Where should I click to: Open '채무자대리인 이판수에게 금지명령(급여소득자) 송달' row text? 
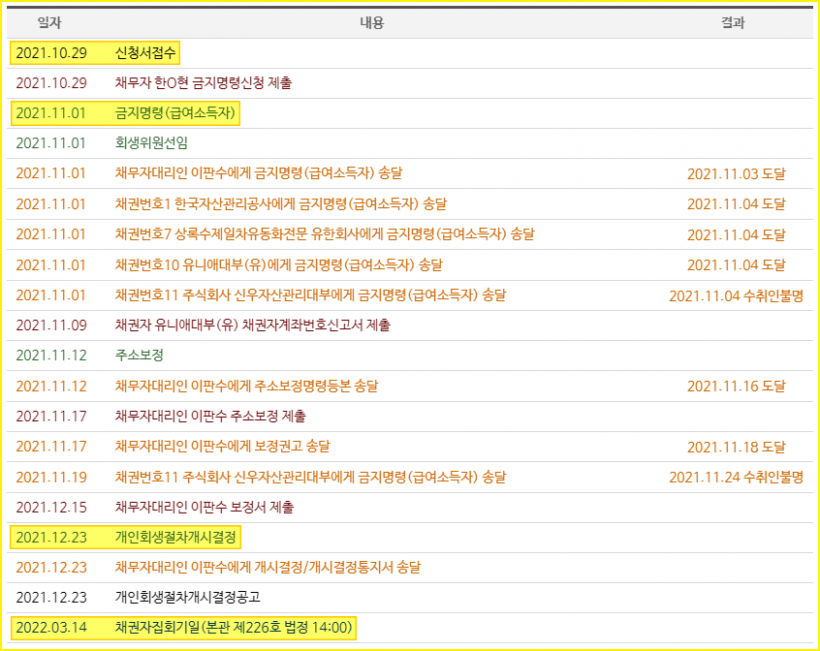tap(259, 173)
